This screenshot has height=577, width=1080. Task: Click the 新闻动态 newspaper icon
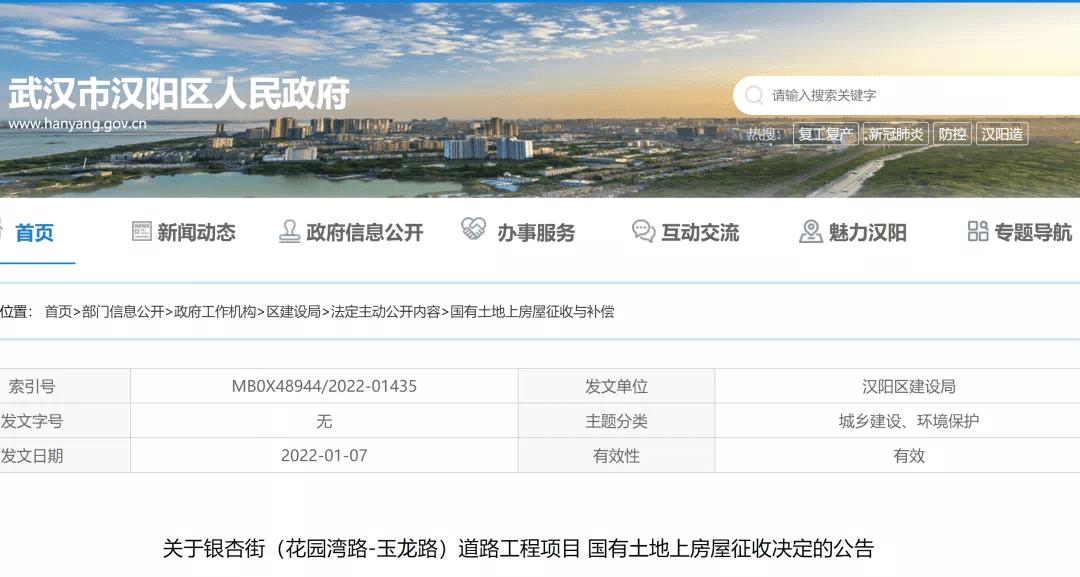pyautogui.click(x=142, y=231)
